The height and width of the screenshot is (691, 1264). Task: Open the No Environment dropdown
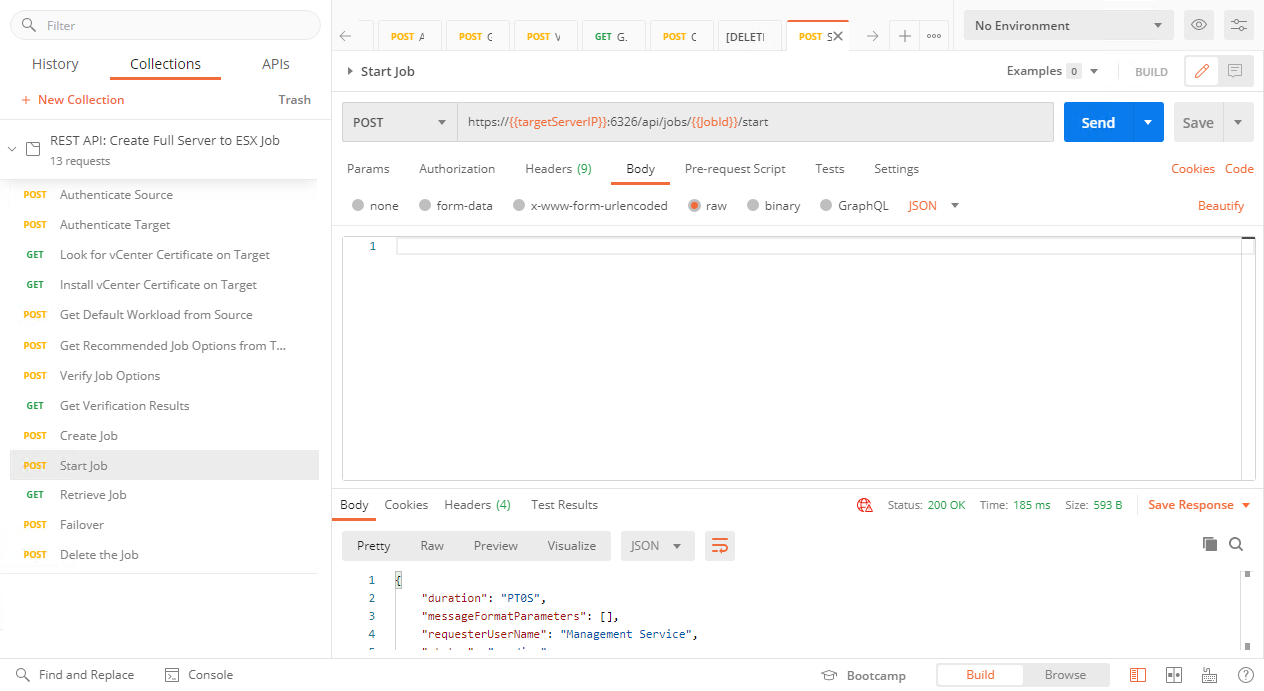[1069, 25]
